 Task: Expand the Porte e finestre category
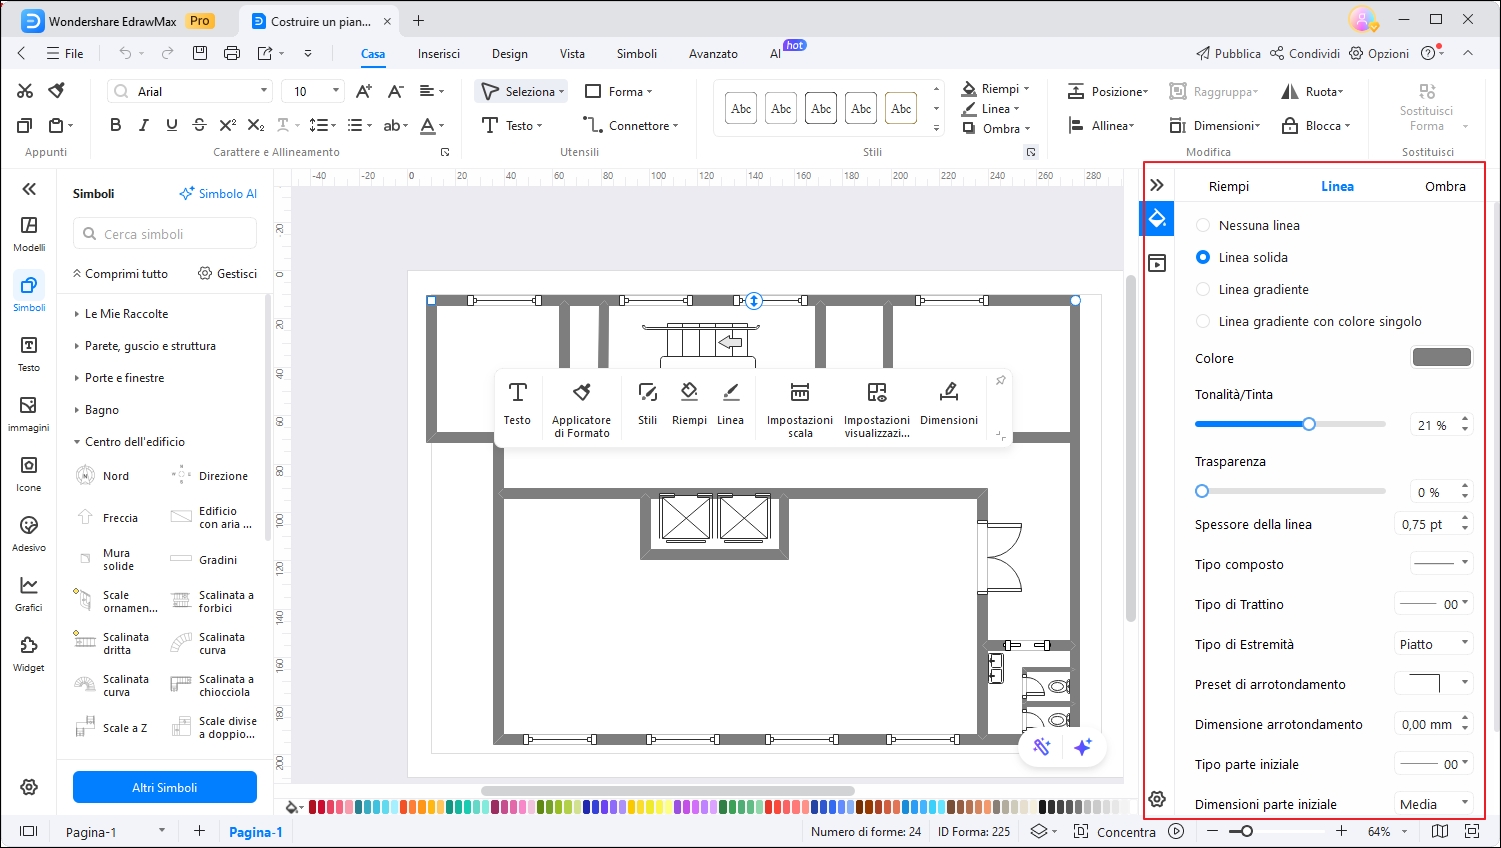pos(124,378)
